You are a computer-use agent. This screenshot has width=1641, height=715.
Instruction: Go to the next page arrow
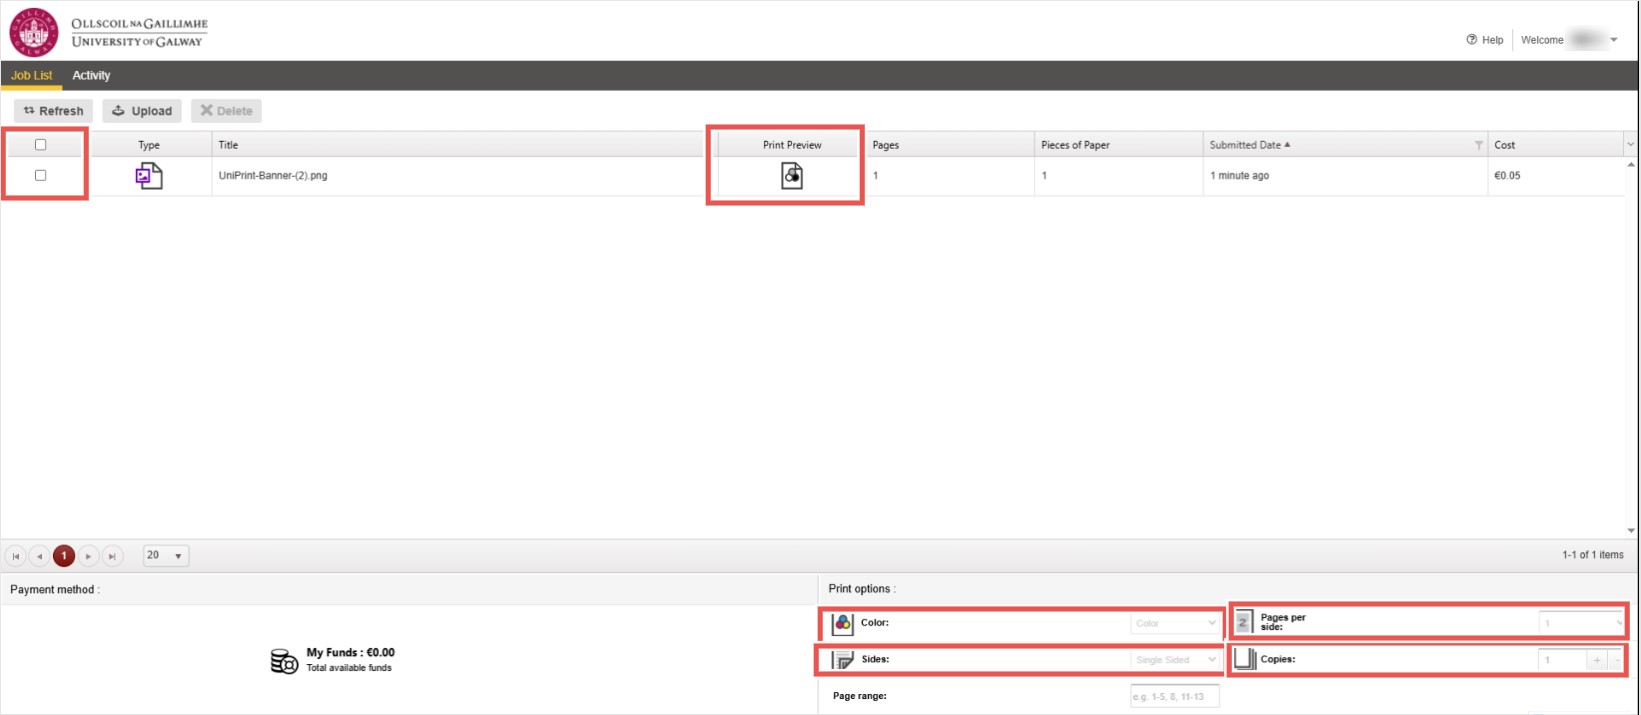(89, 556)
